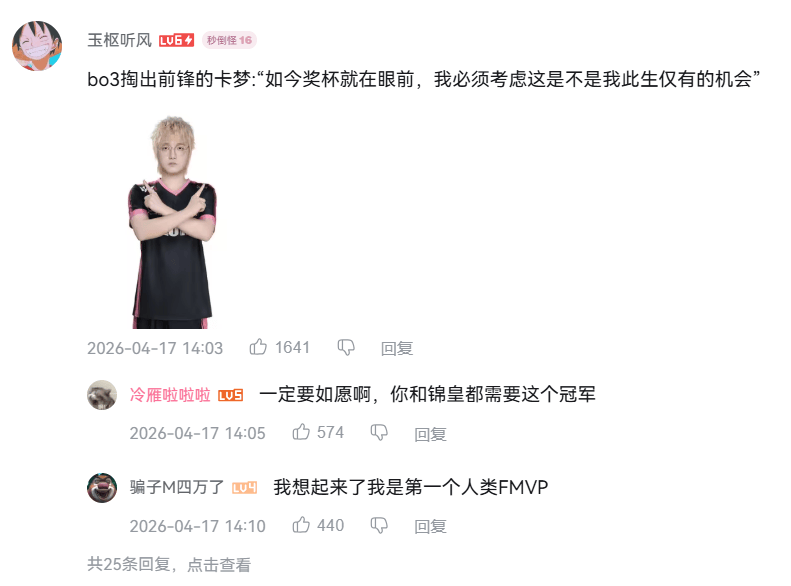
Task: Open 骗子M四万了's LV4 level badge
Action: click(x=244, y=488)
